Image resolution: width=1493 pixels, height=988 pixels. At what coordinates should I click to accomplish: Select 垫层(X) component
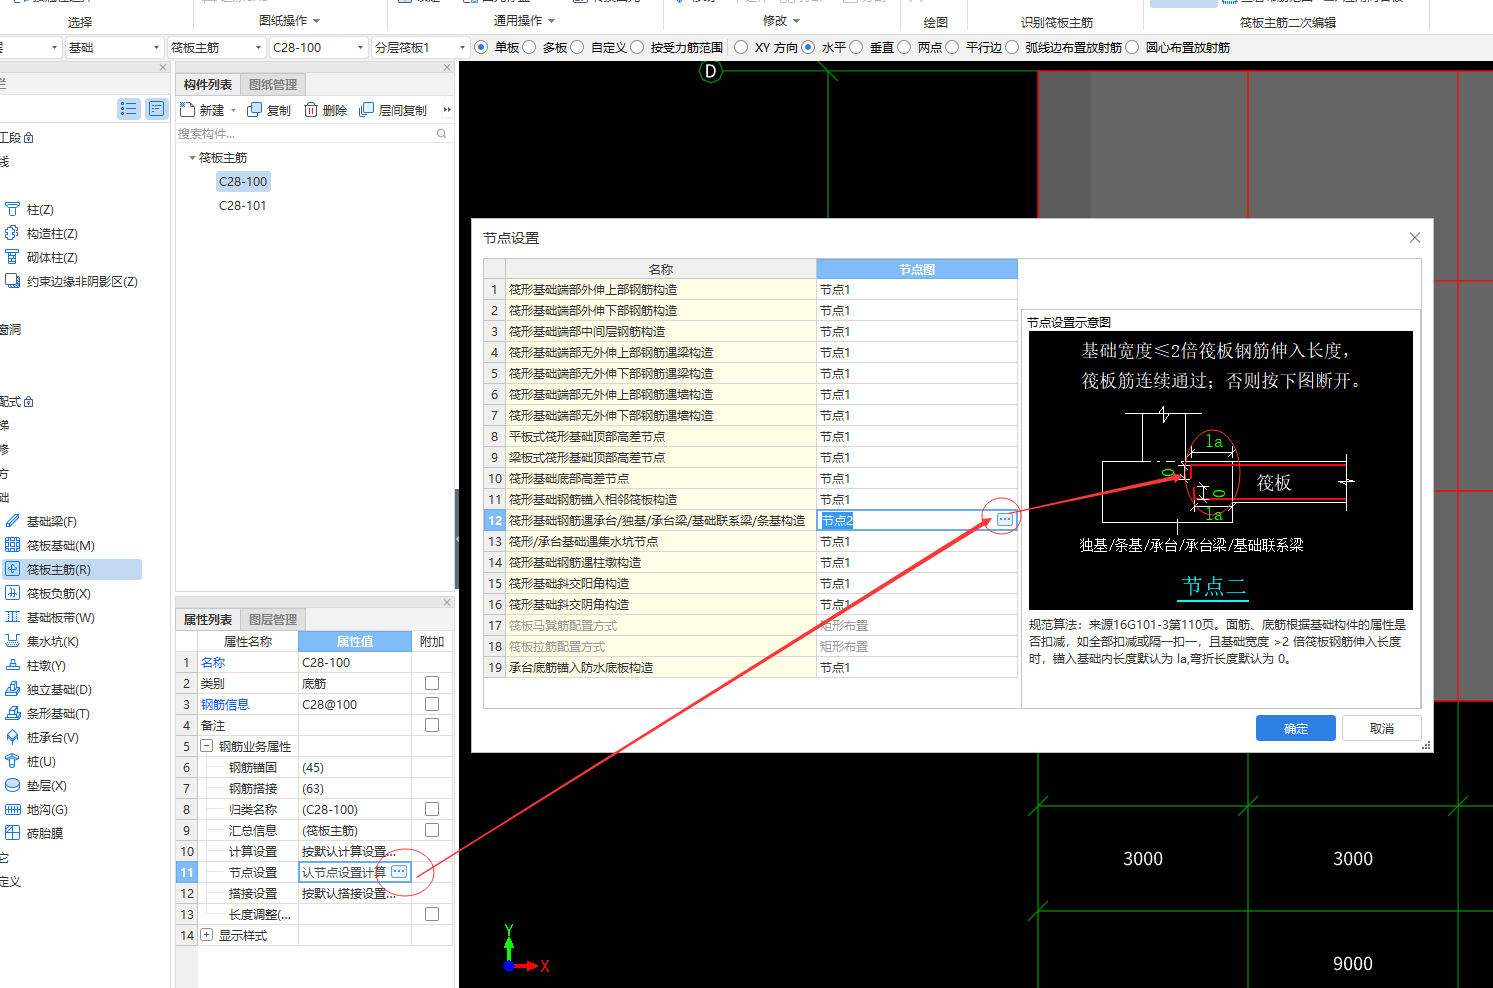(x=46, y=785)
